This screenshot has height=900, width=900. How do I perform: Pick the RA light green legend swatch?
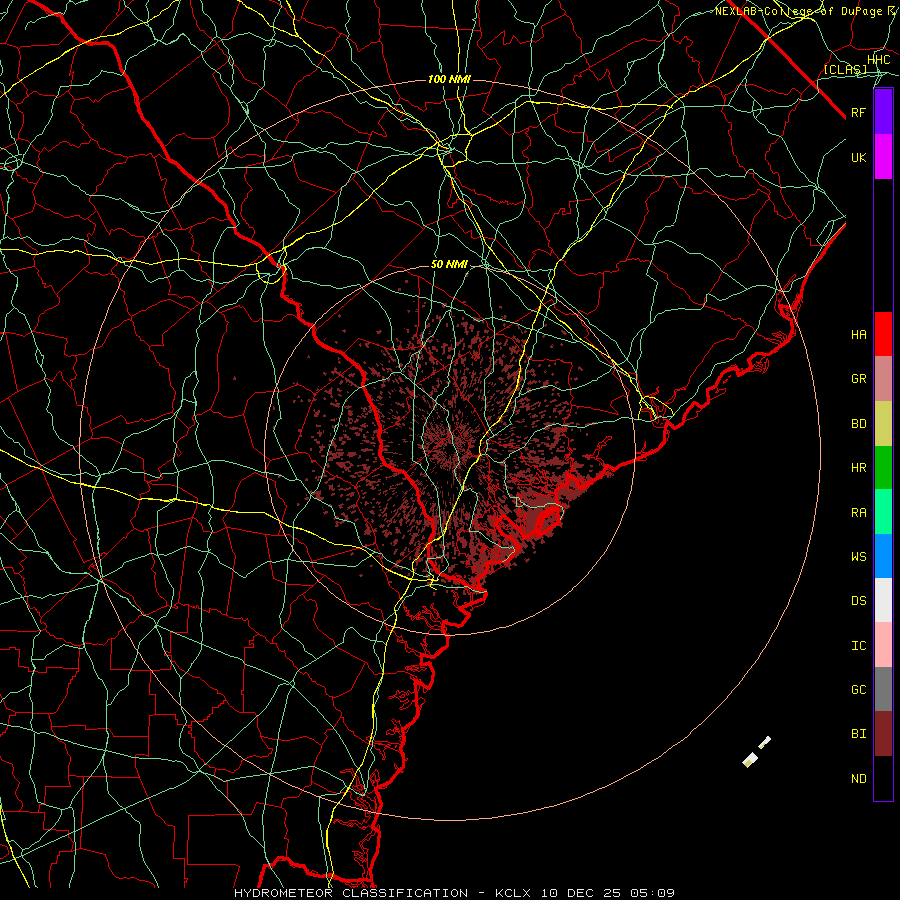(x=883, y=512)
